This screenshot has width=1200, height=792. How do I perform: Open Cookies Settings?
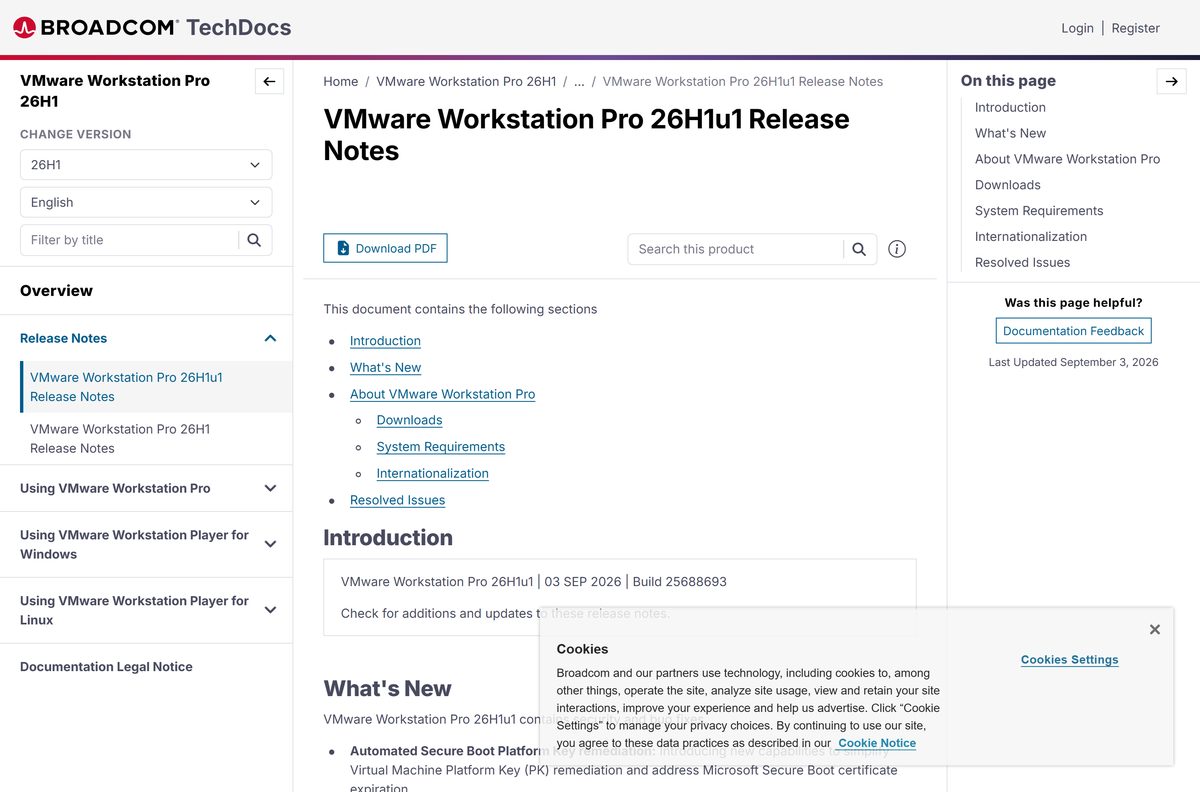[x=1069, y=660]
